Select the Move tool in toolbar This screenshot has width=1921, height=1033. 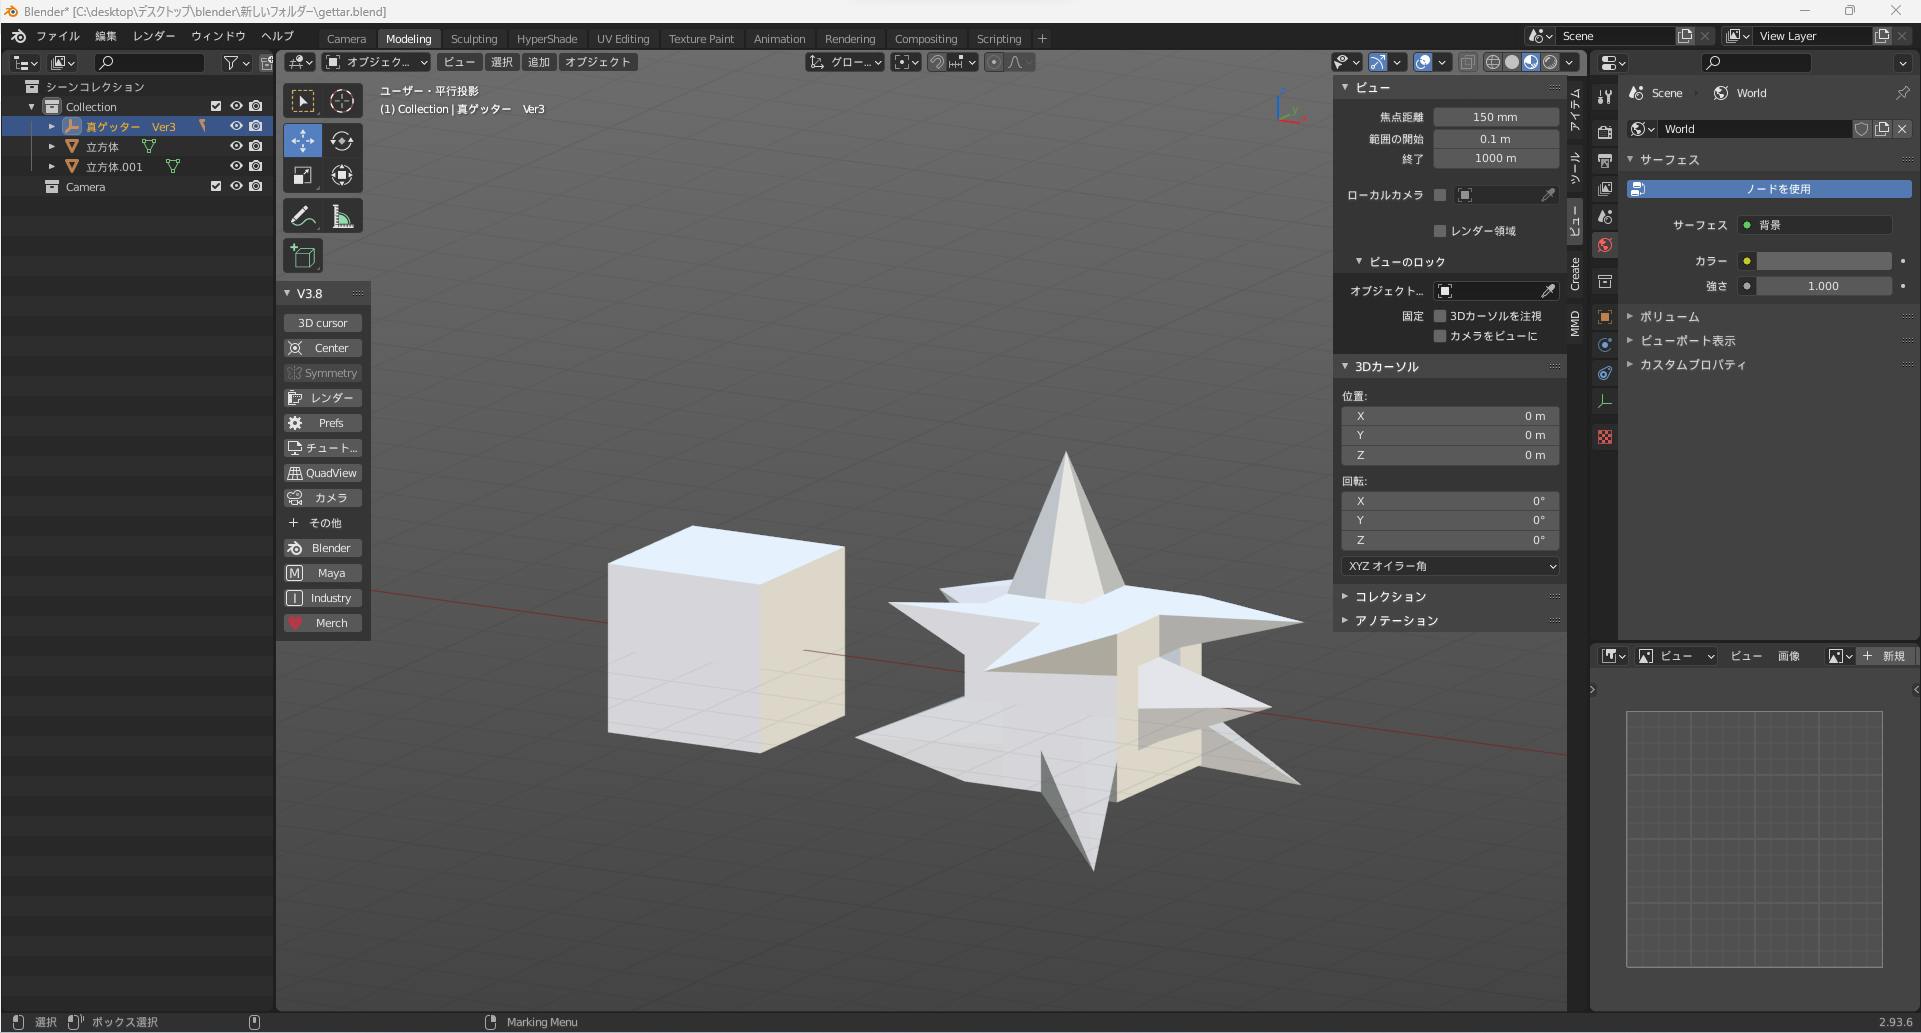coord(302,141)
